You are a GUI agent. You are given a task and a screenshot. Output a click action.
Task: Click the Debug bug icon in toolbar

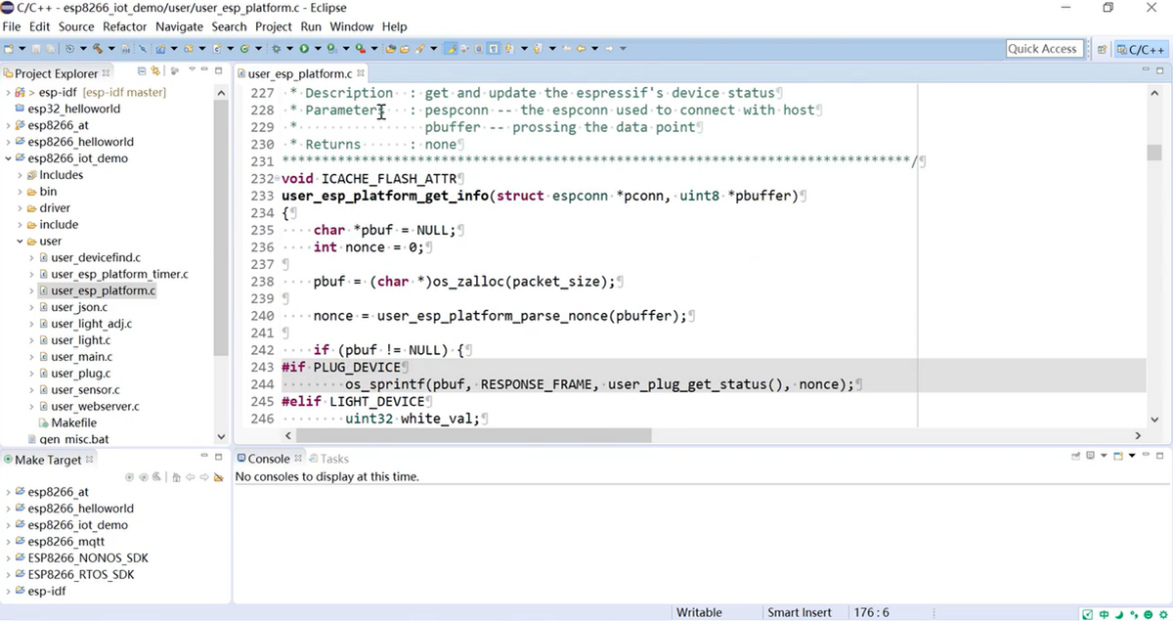point(275,49)
